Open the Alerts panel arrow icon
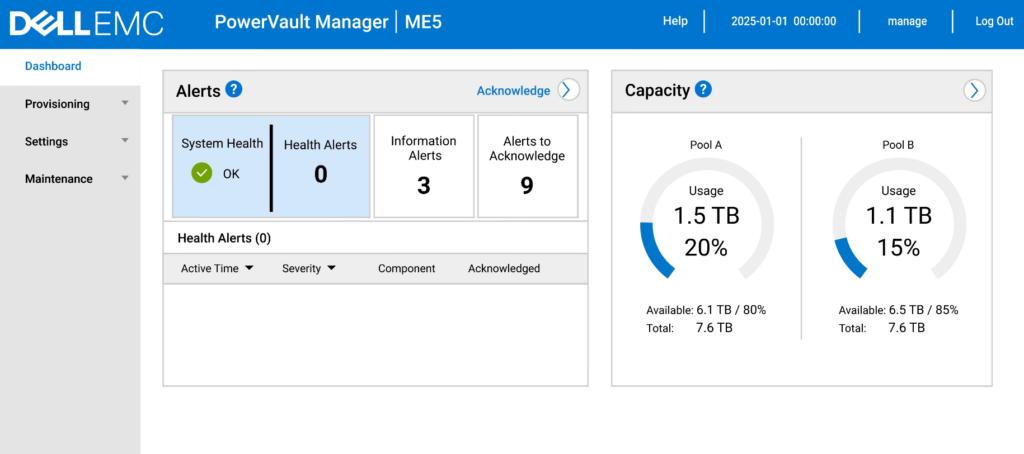This screenshot has width=1024, height=454. 568,90
